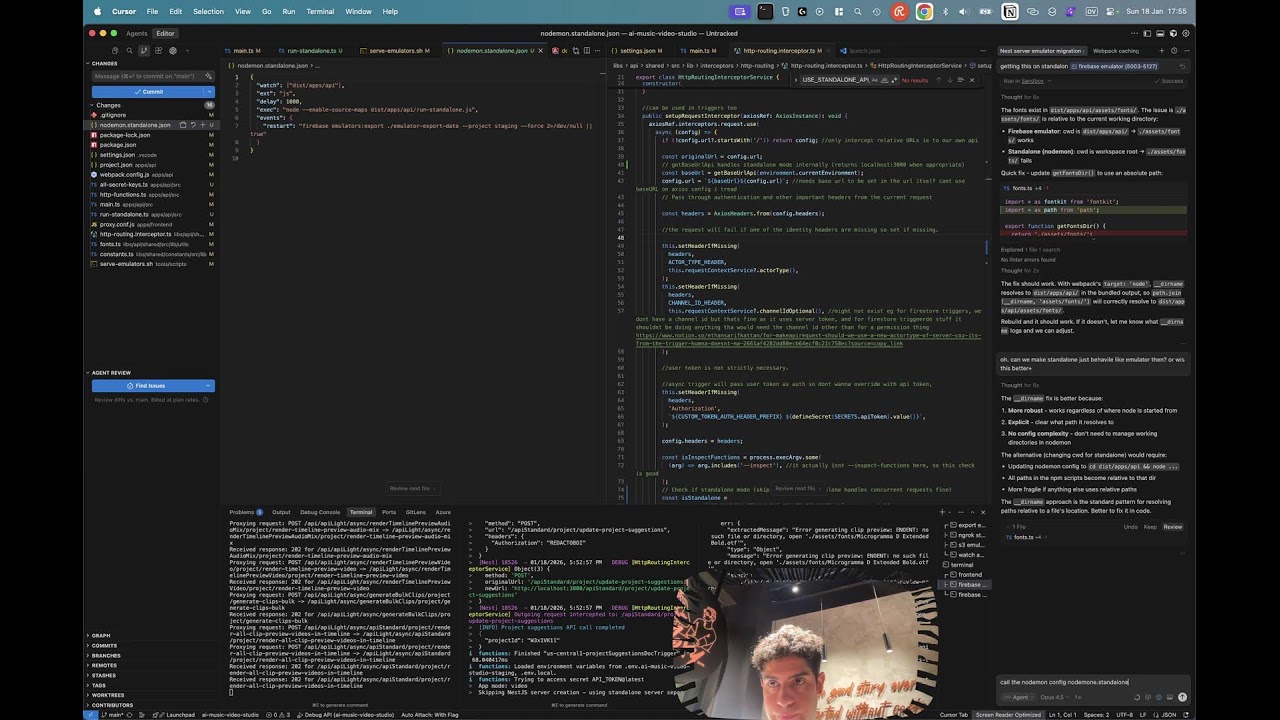Image resolution: width=1280 pixels, height=720 pixels.
Task: Click Review button in chat changes bar
Action: point(1173,527)
